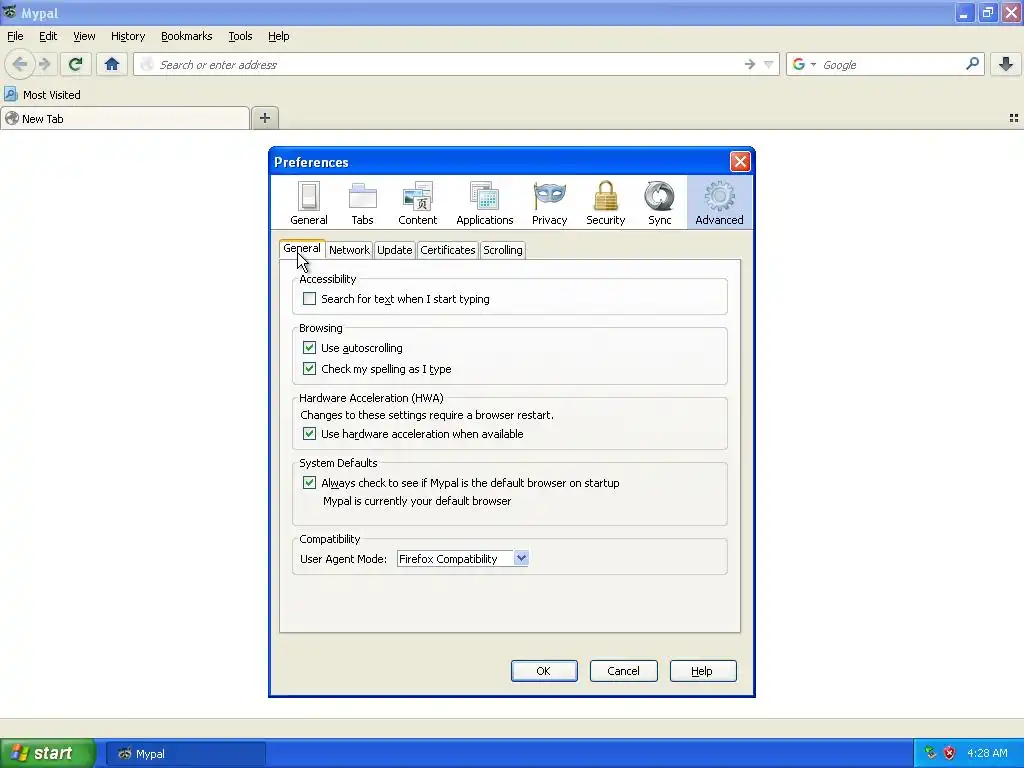Open the Applications preferences pane
The image size is (1024, 768).
point(485,203)
